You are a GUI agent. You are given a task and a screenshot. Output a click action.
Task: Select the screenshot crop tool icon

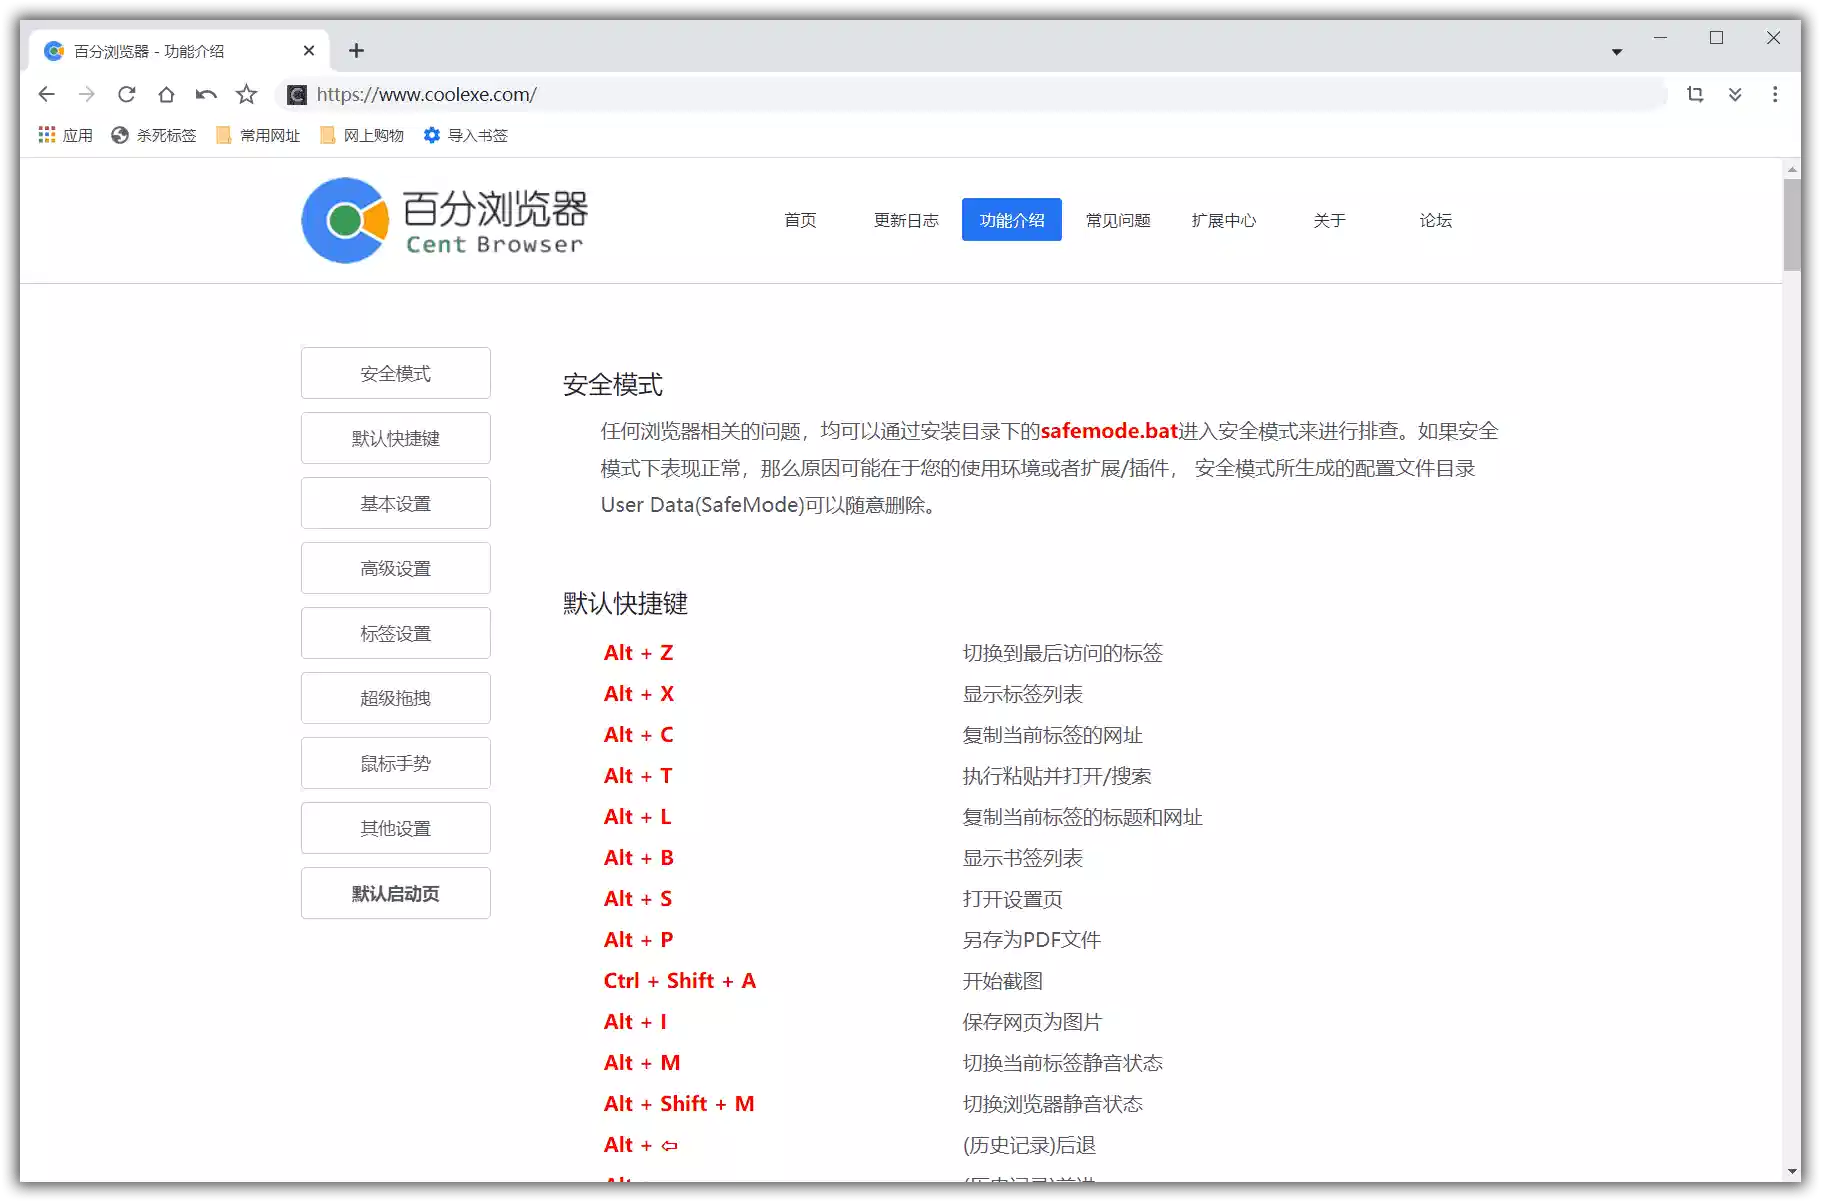(1695, 94)
